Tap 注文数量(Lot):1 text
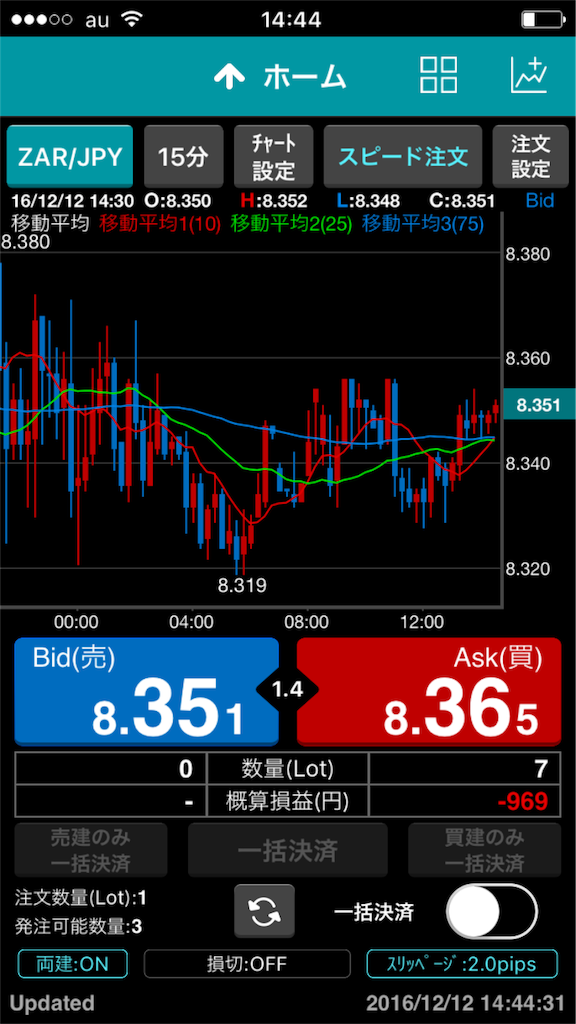 (x=80, y=898)
